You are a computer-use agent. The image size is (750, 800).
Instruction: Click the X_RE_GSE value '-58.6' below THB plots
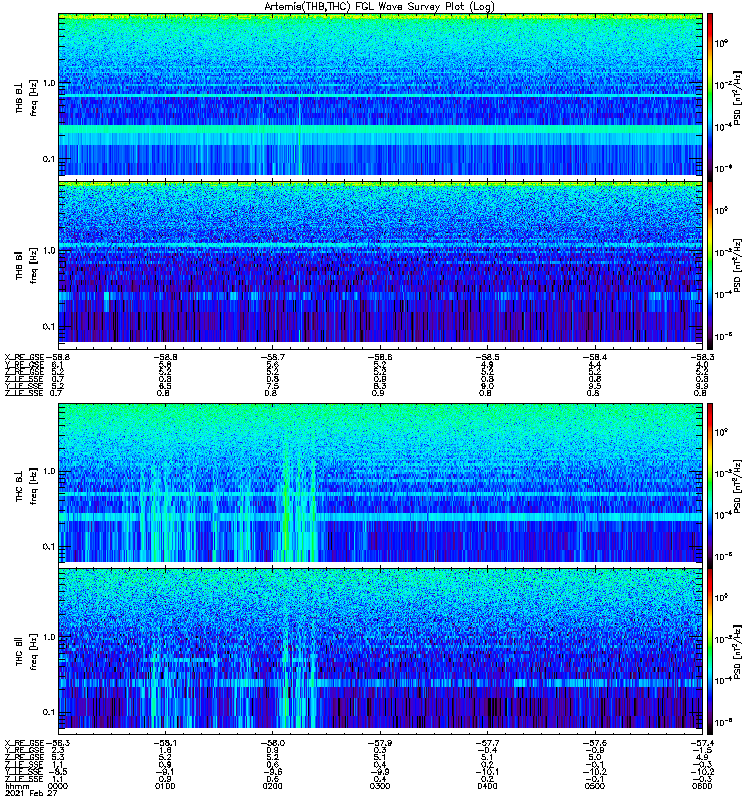click(x=380, y=357)
